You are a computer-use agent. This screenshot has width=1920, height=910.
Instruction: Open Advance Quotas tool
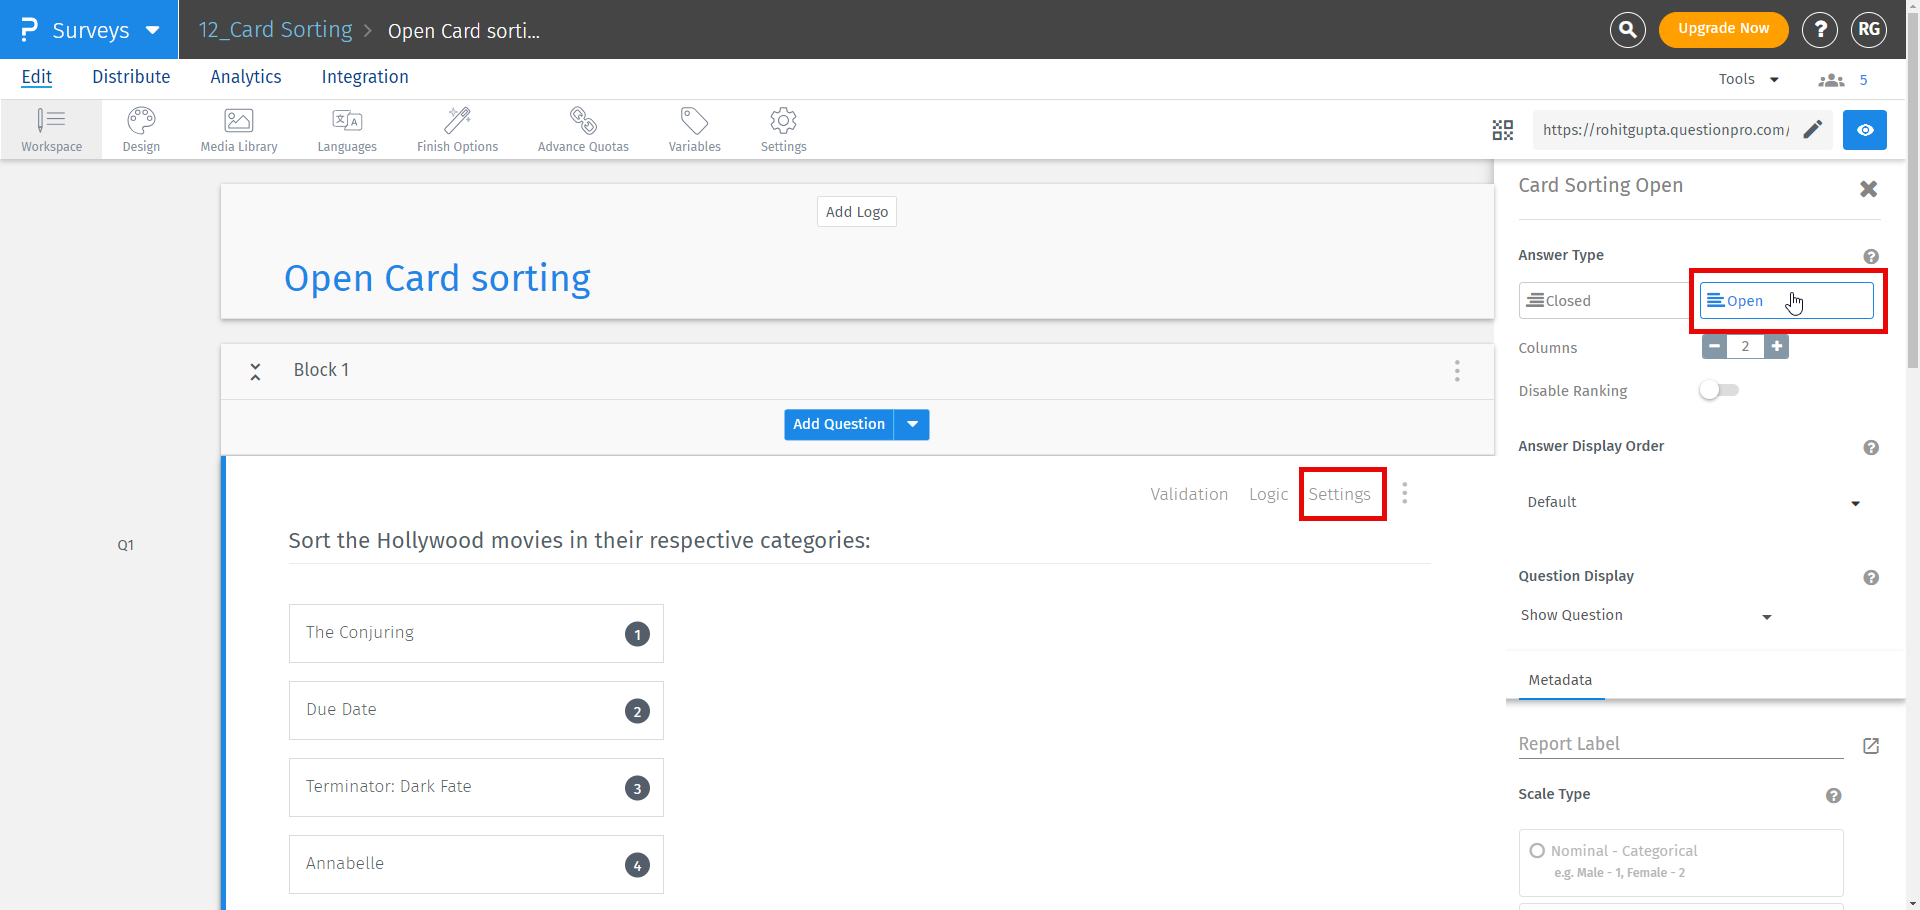(583, 130)
